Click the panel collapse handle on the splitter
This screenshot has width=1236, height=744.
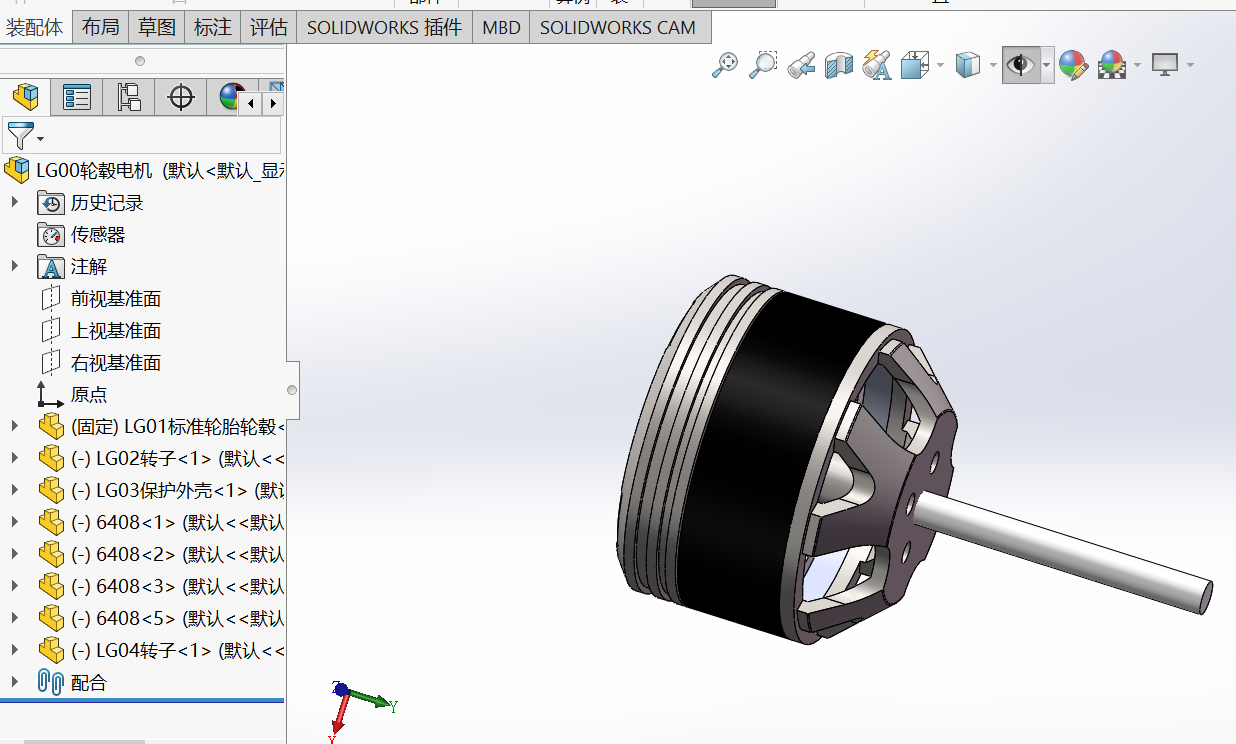292,390
